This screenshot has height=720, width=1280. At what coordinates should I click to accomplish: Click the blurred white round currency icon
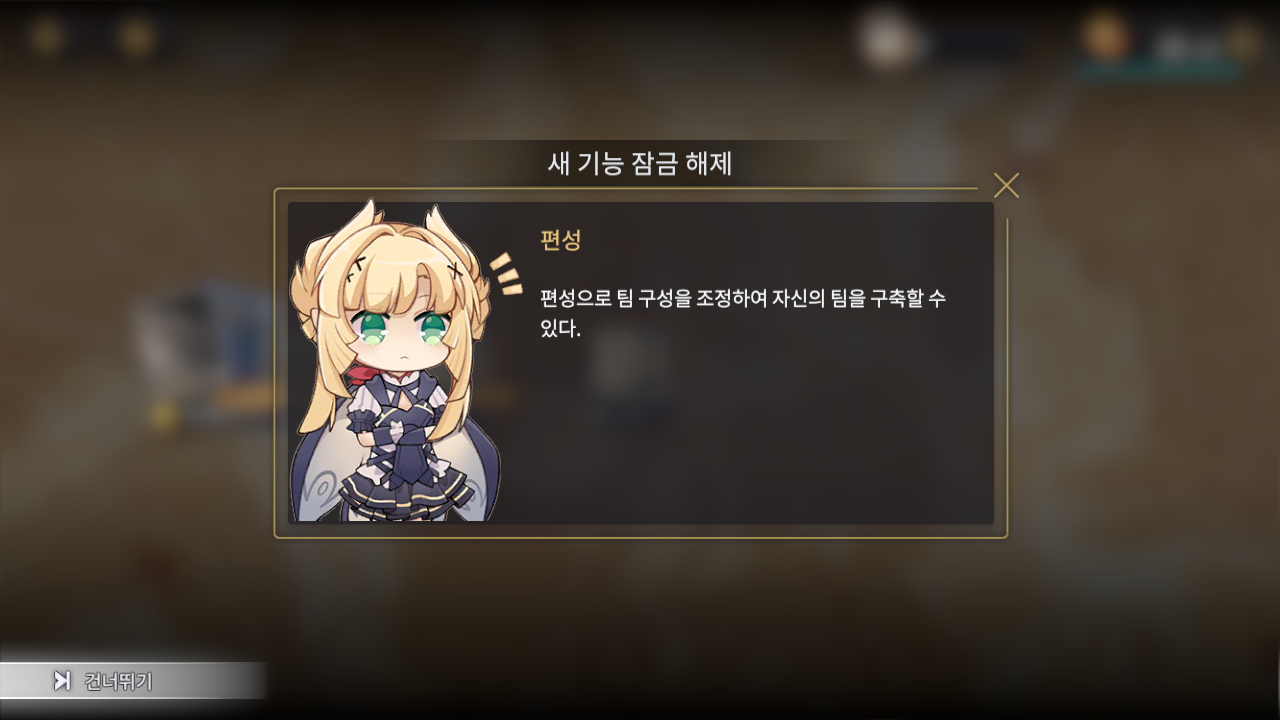(x=887, y=41)
